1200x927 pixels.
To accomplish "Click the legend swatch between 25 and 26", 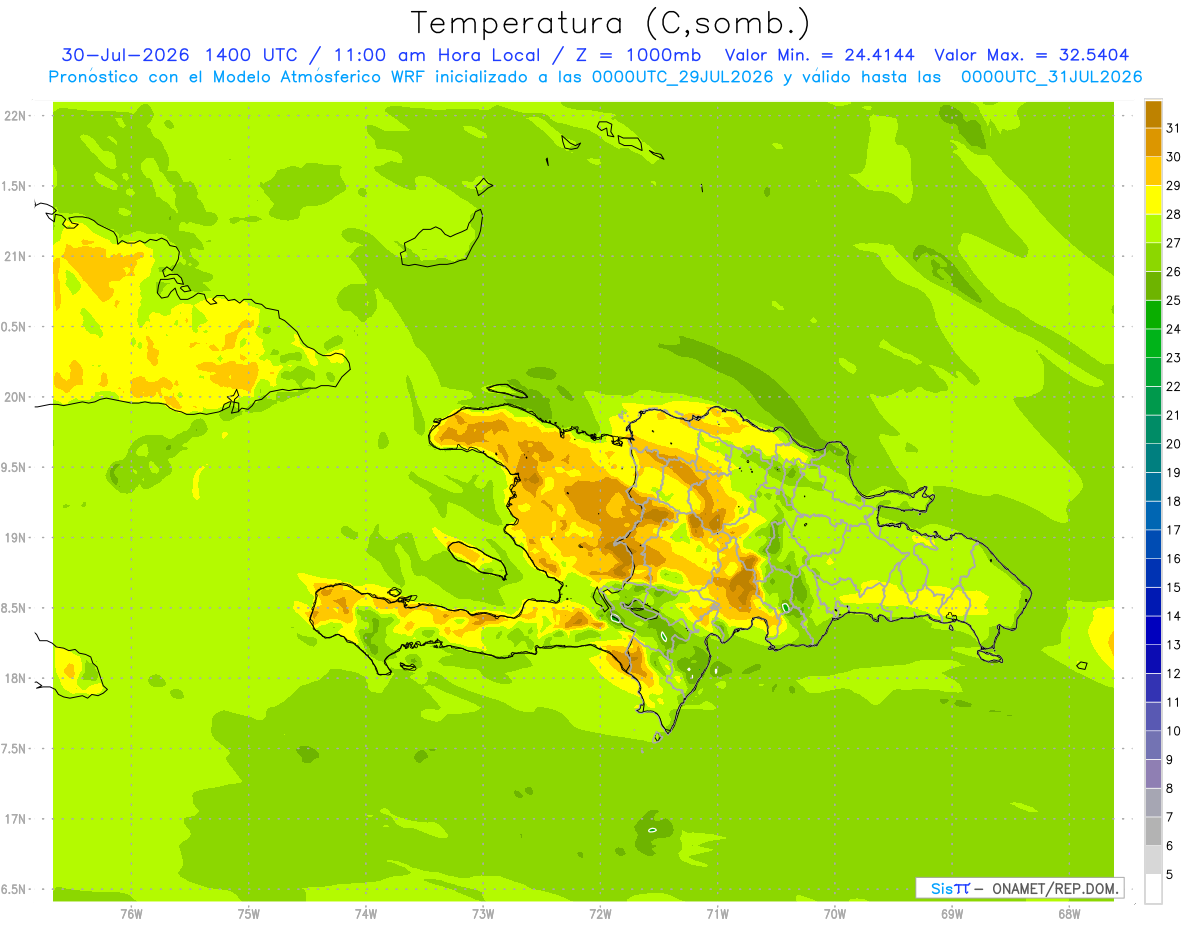I will click(1153, 286).
